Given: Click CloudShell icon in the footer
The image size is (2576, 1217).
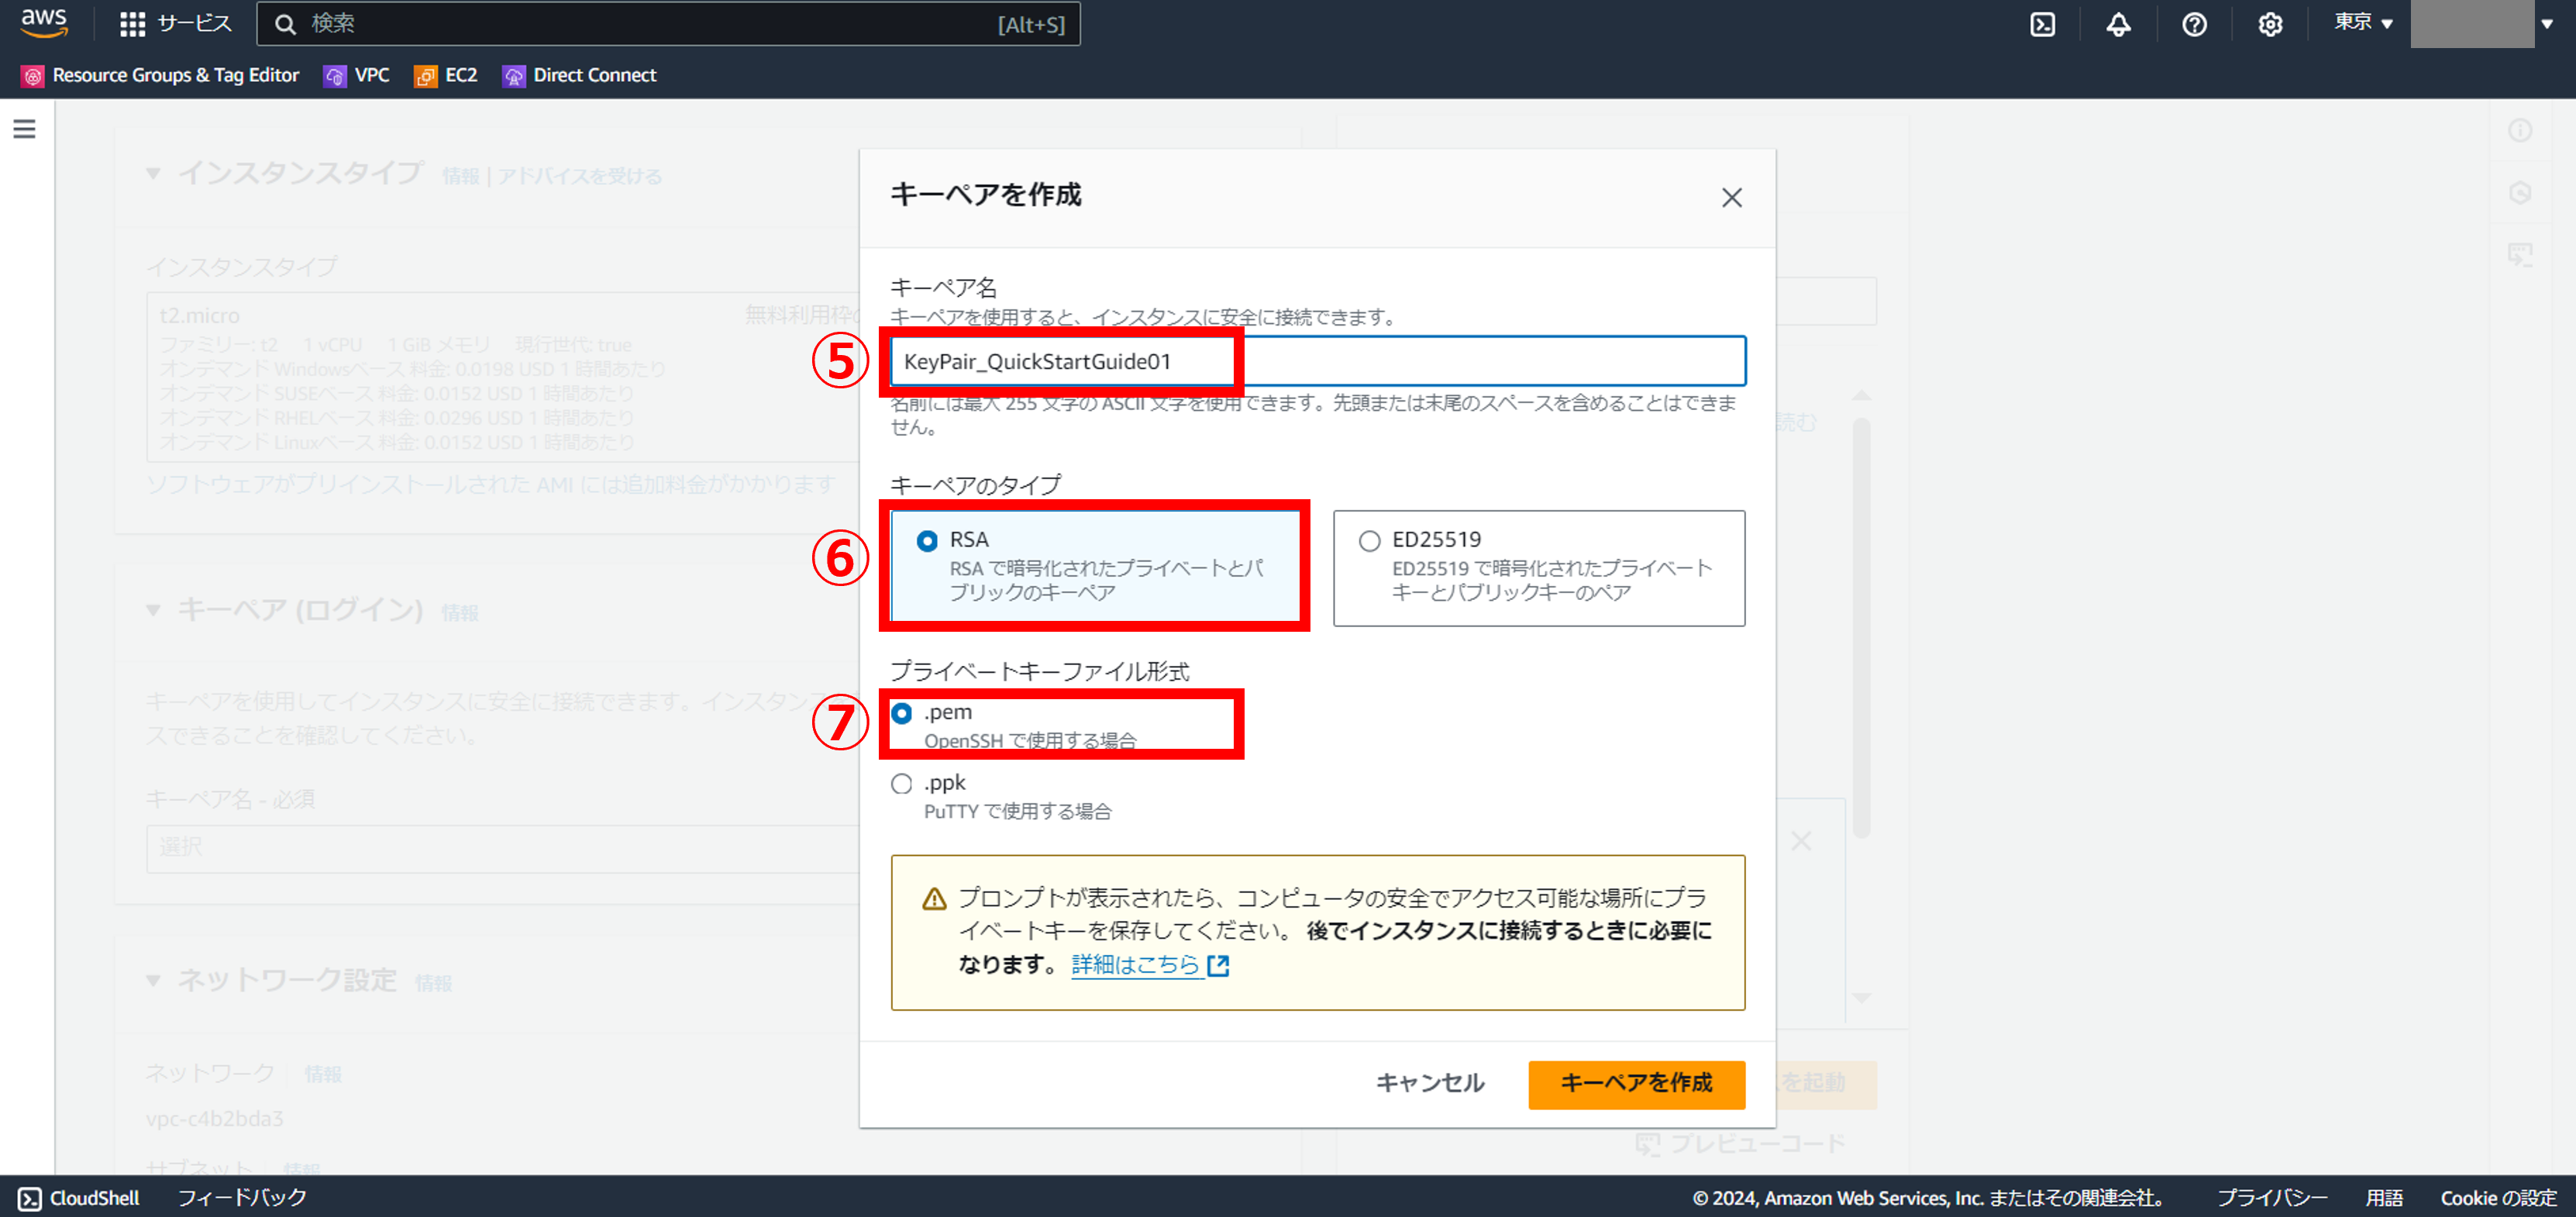Looking at the screenshot, I should click(x=30, y=1198).
